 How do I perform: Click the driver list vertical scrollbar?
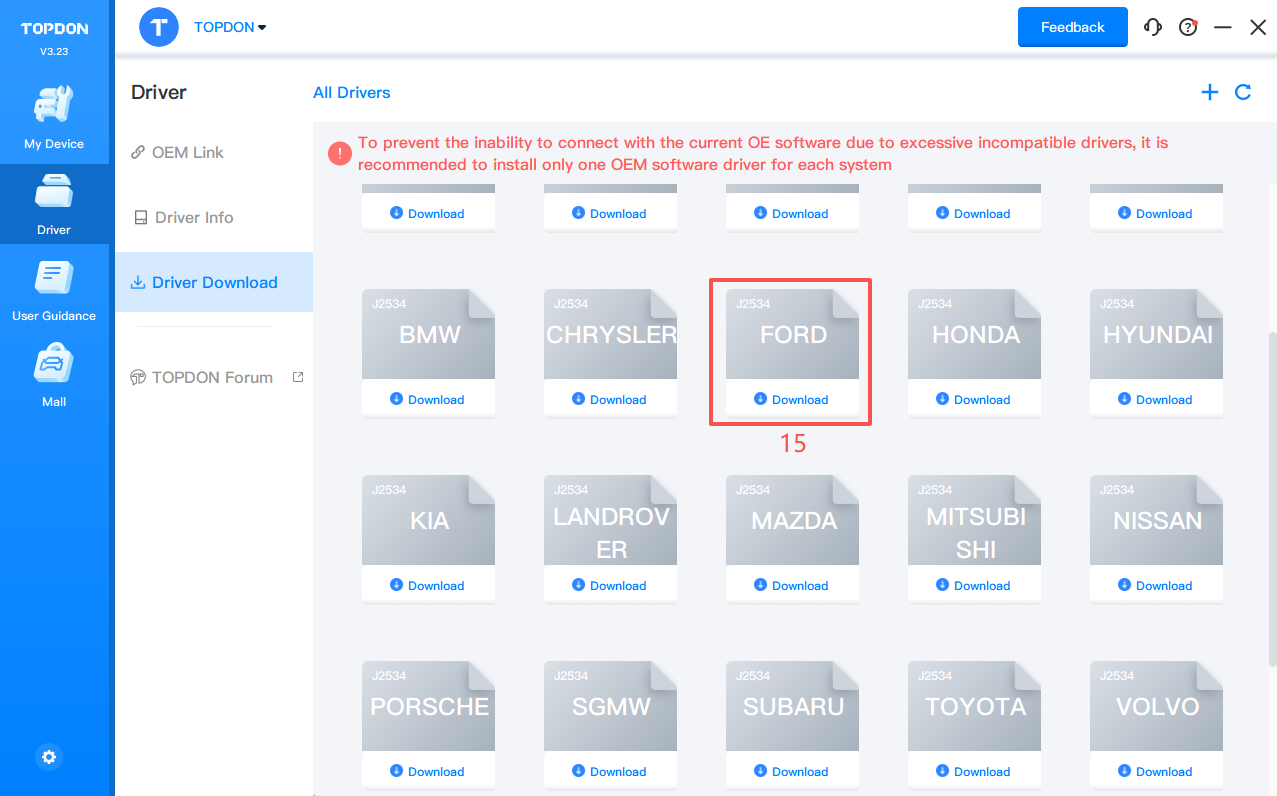point(1271,500)
